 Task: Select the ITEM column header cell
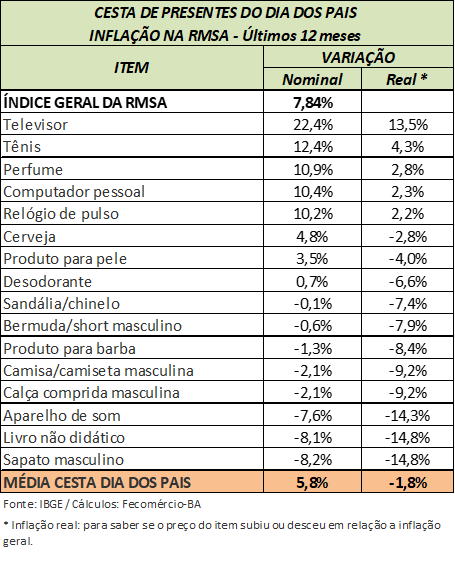pos(132,68)
